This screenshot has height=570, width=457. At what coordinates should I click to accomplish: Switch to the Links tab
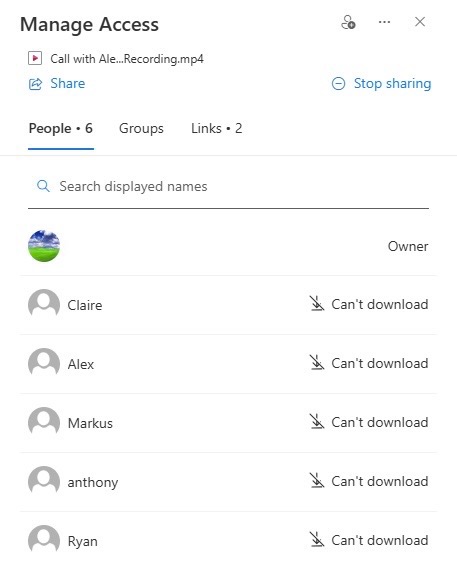[x=217, y=128]
